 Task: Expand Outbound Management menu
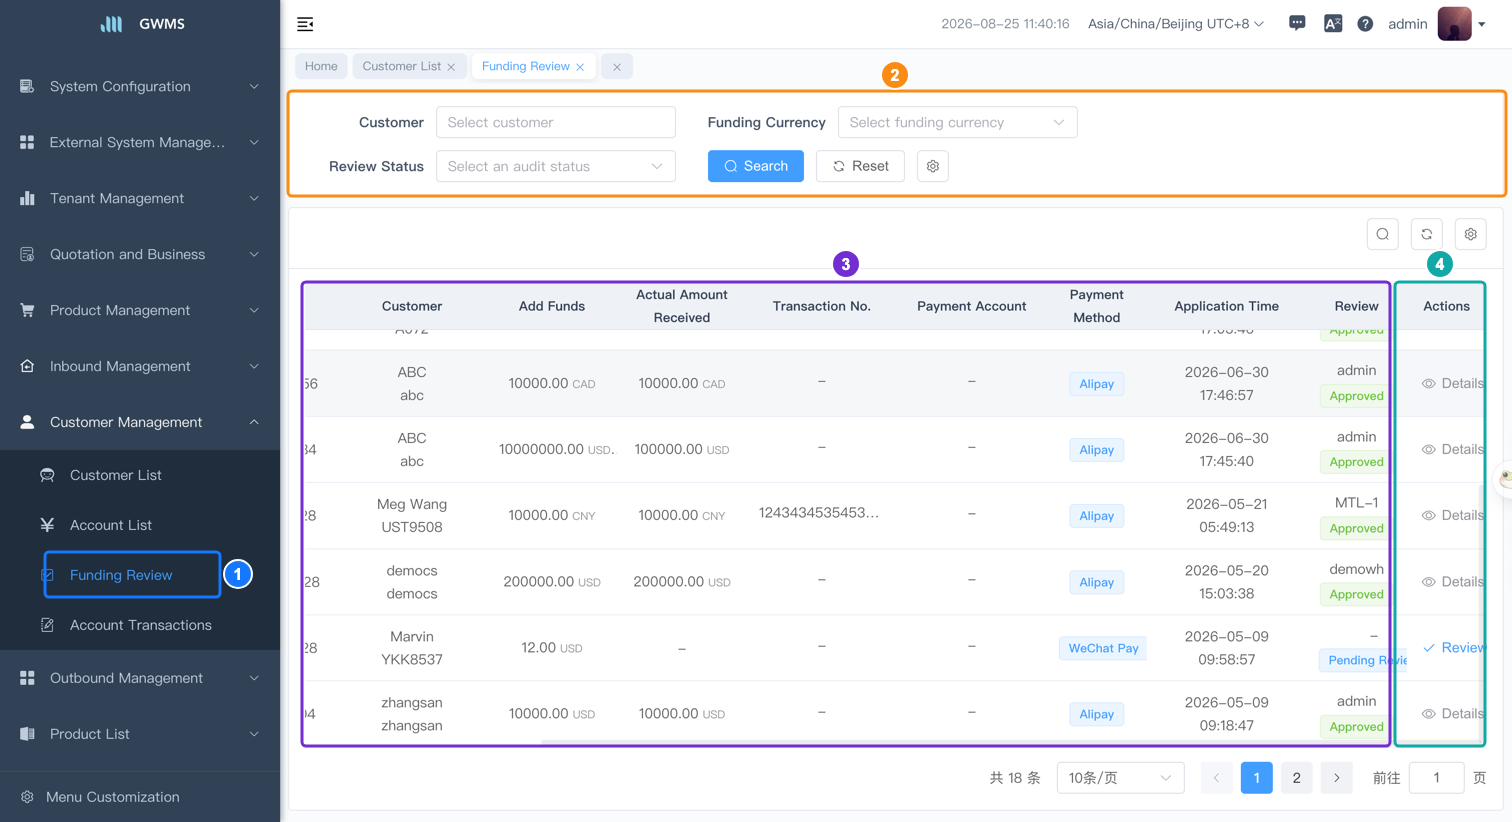(140, 678)
